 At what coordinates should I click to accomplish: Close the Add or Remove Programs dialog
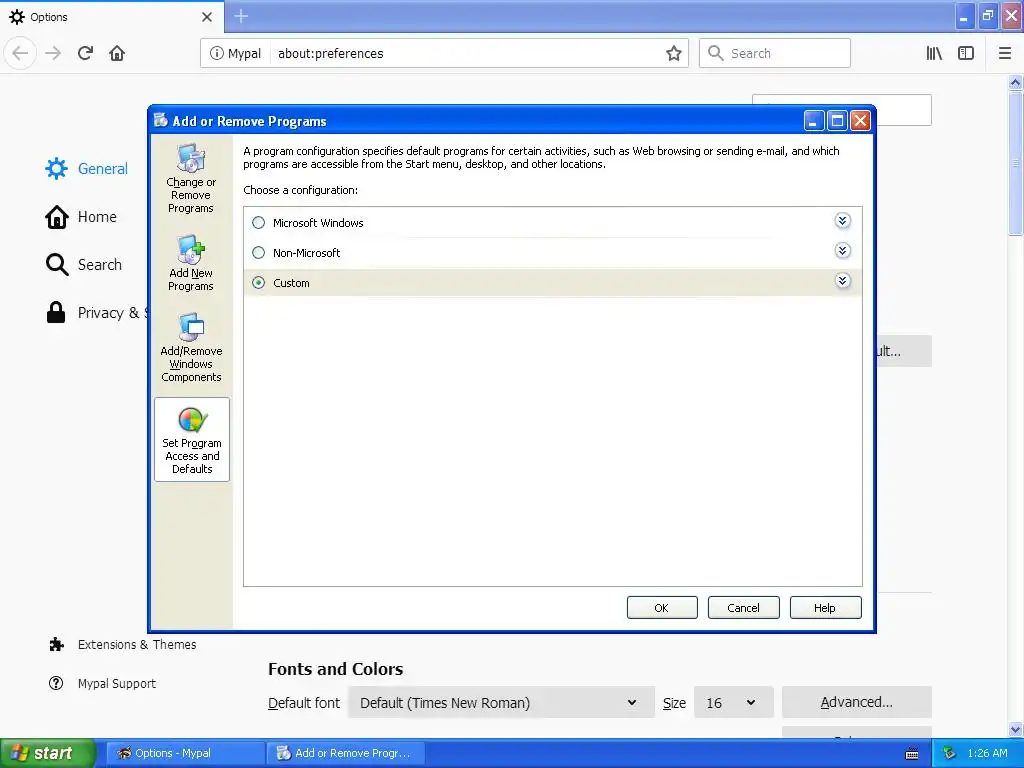pos(861,121)
